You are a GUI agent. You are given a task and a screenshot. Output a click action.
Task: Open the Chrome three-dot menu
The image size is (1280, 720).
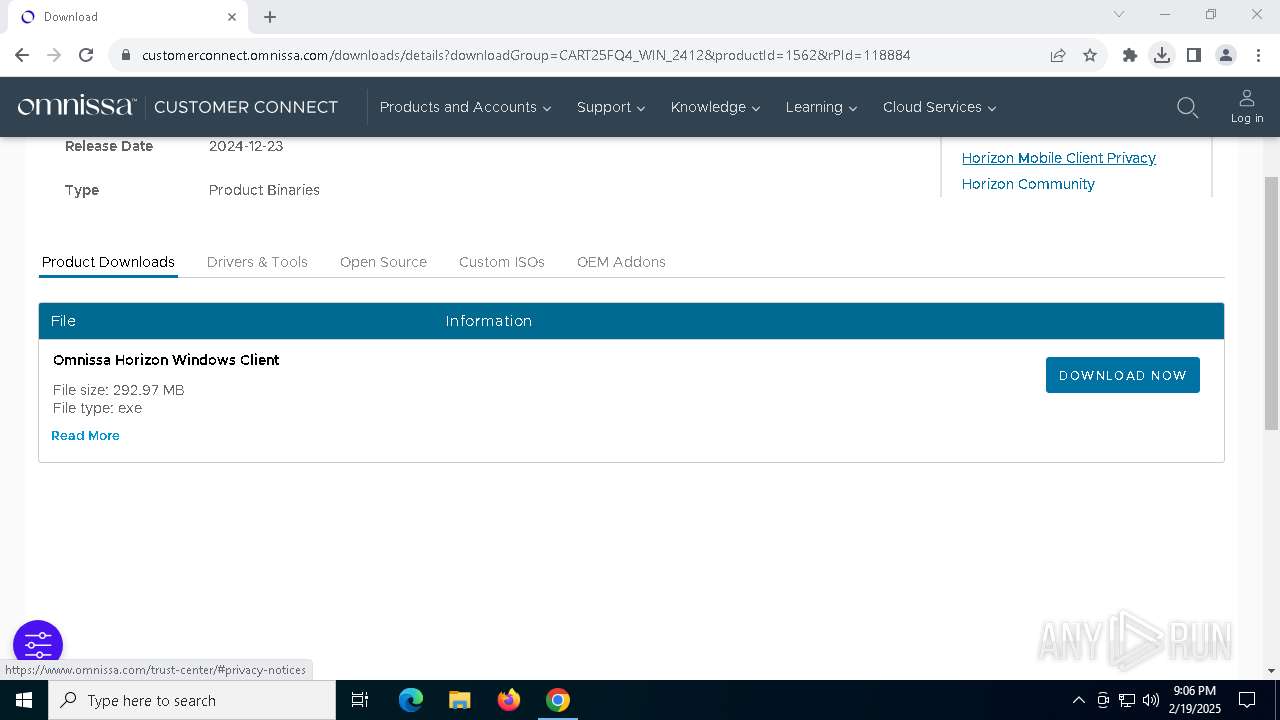tap(1258, 55)
